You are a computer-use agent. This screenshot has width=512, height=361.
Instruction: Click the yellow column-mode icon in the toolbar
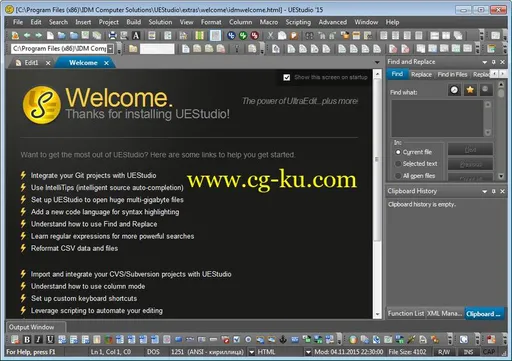pyautogui.click(x=199, y=35)
